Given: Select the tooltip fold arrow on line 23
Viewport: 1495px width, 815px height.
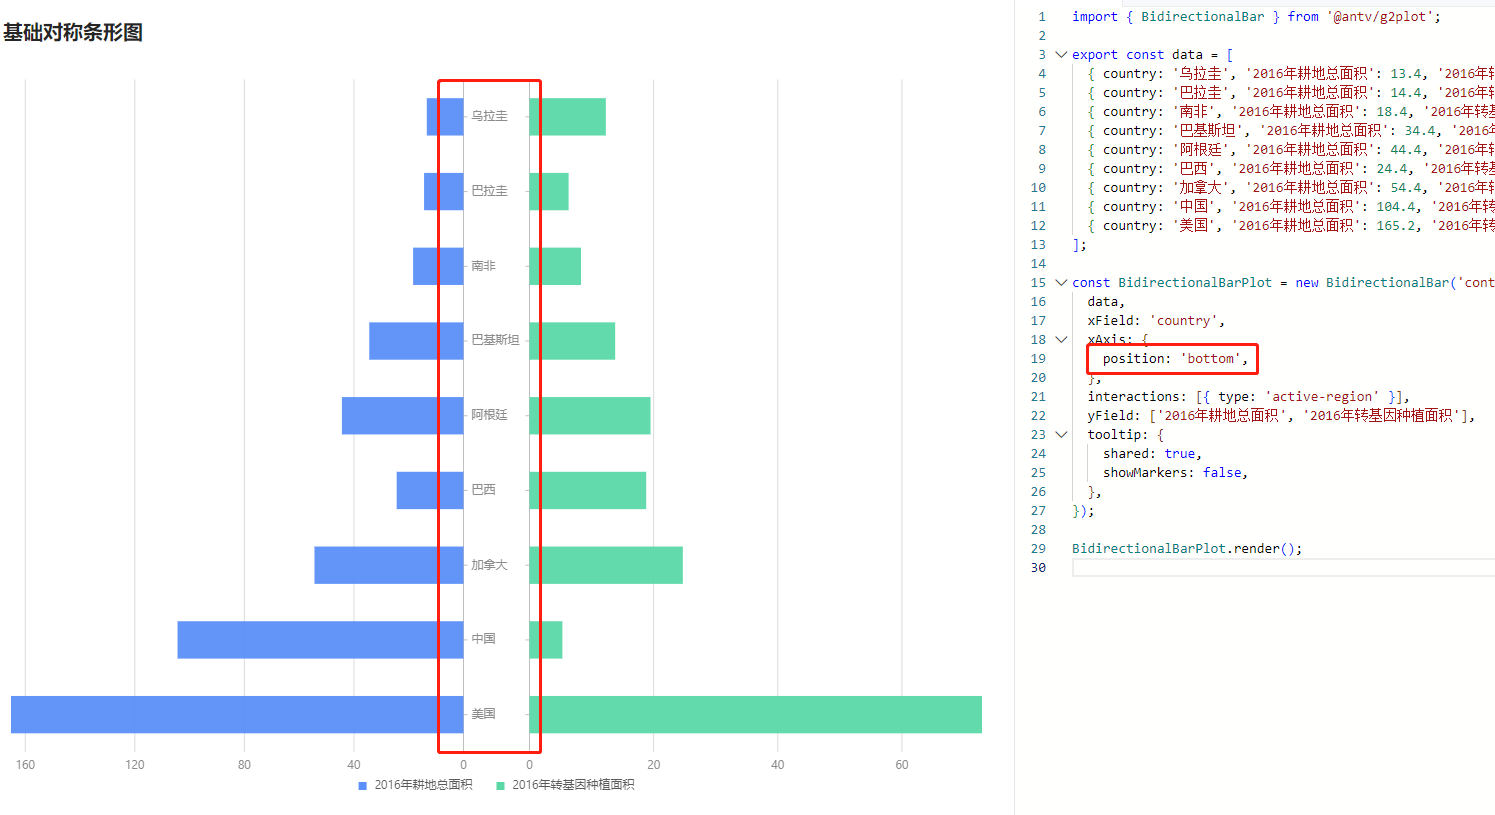Looking at the screenshot, I should (x=1059, y=434).
